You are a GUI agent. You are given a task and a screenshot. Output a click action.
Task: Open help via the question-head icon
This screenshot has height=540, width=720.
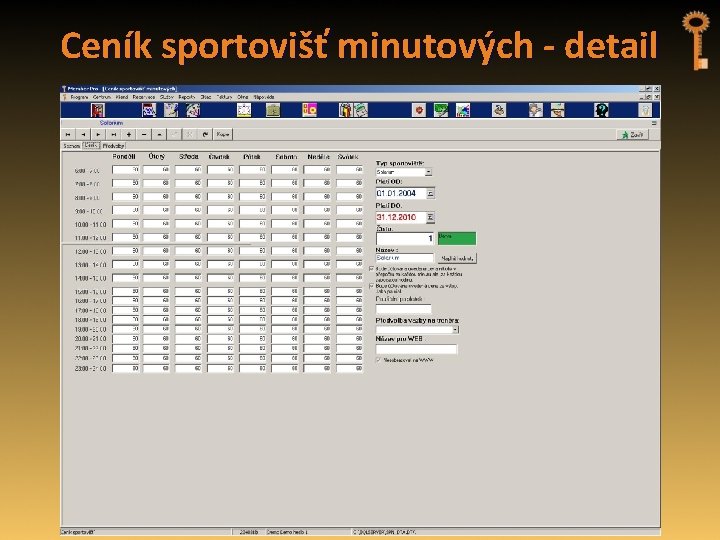(x=602, y=110)
